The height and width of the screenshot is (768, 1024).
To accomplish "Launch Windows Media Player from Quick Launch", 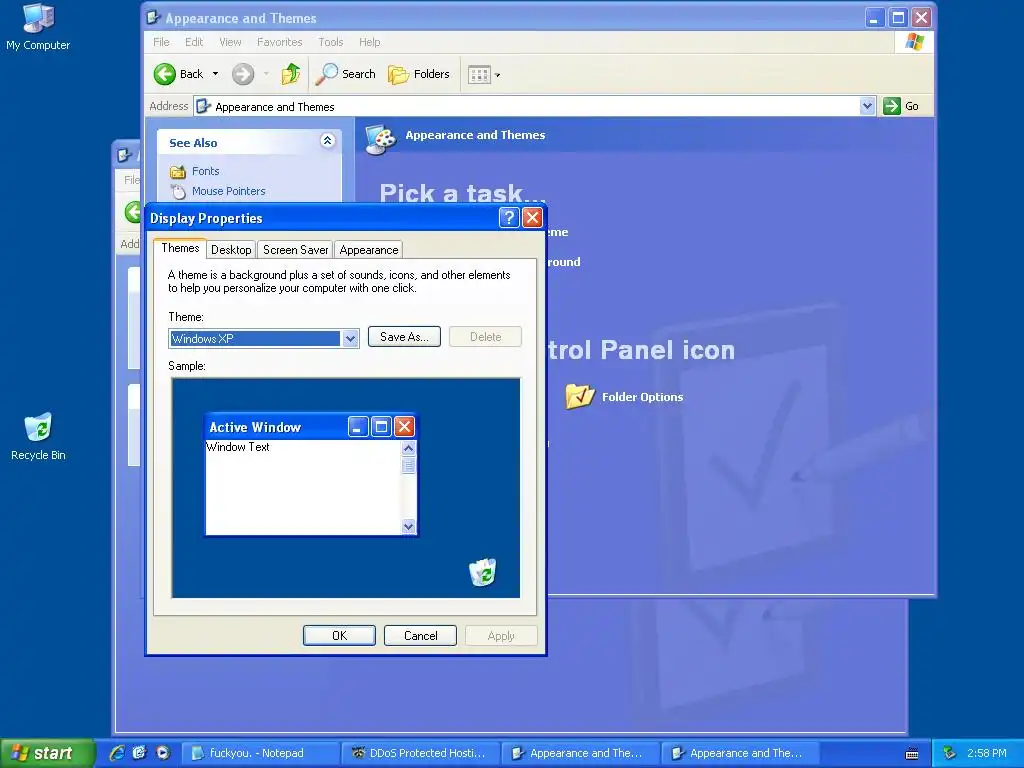I will pyautogui.click(x=163, y=752).
